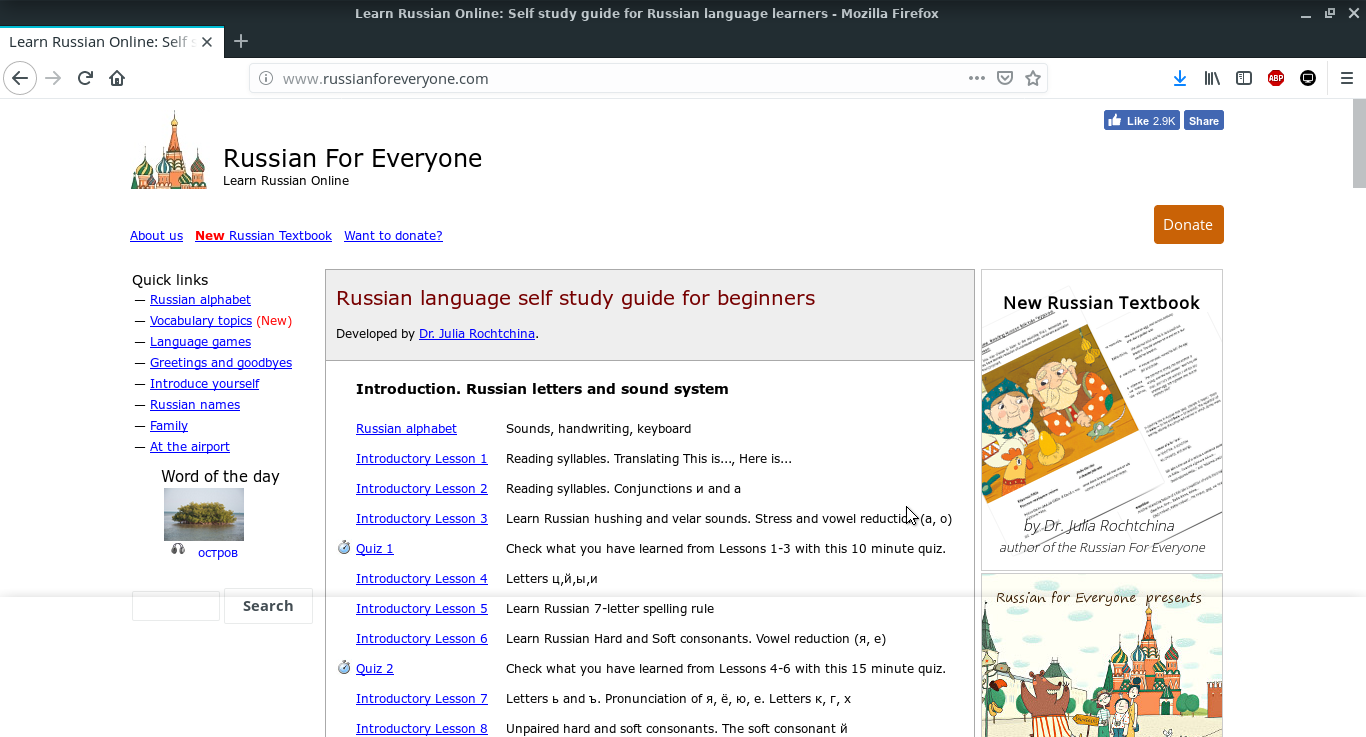Image resolution: width=1366 pixels, height=737 pixels.
Task: Open Introductory Lesson 2
Action: [x=422, y=489]
